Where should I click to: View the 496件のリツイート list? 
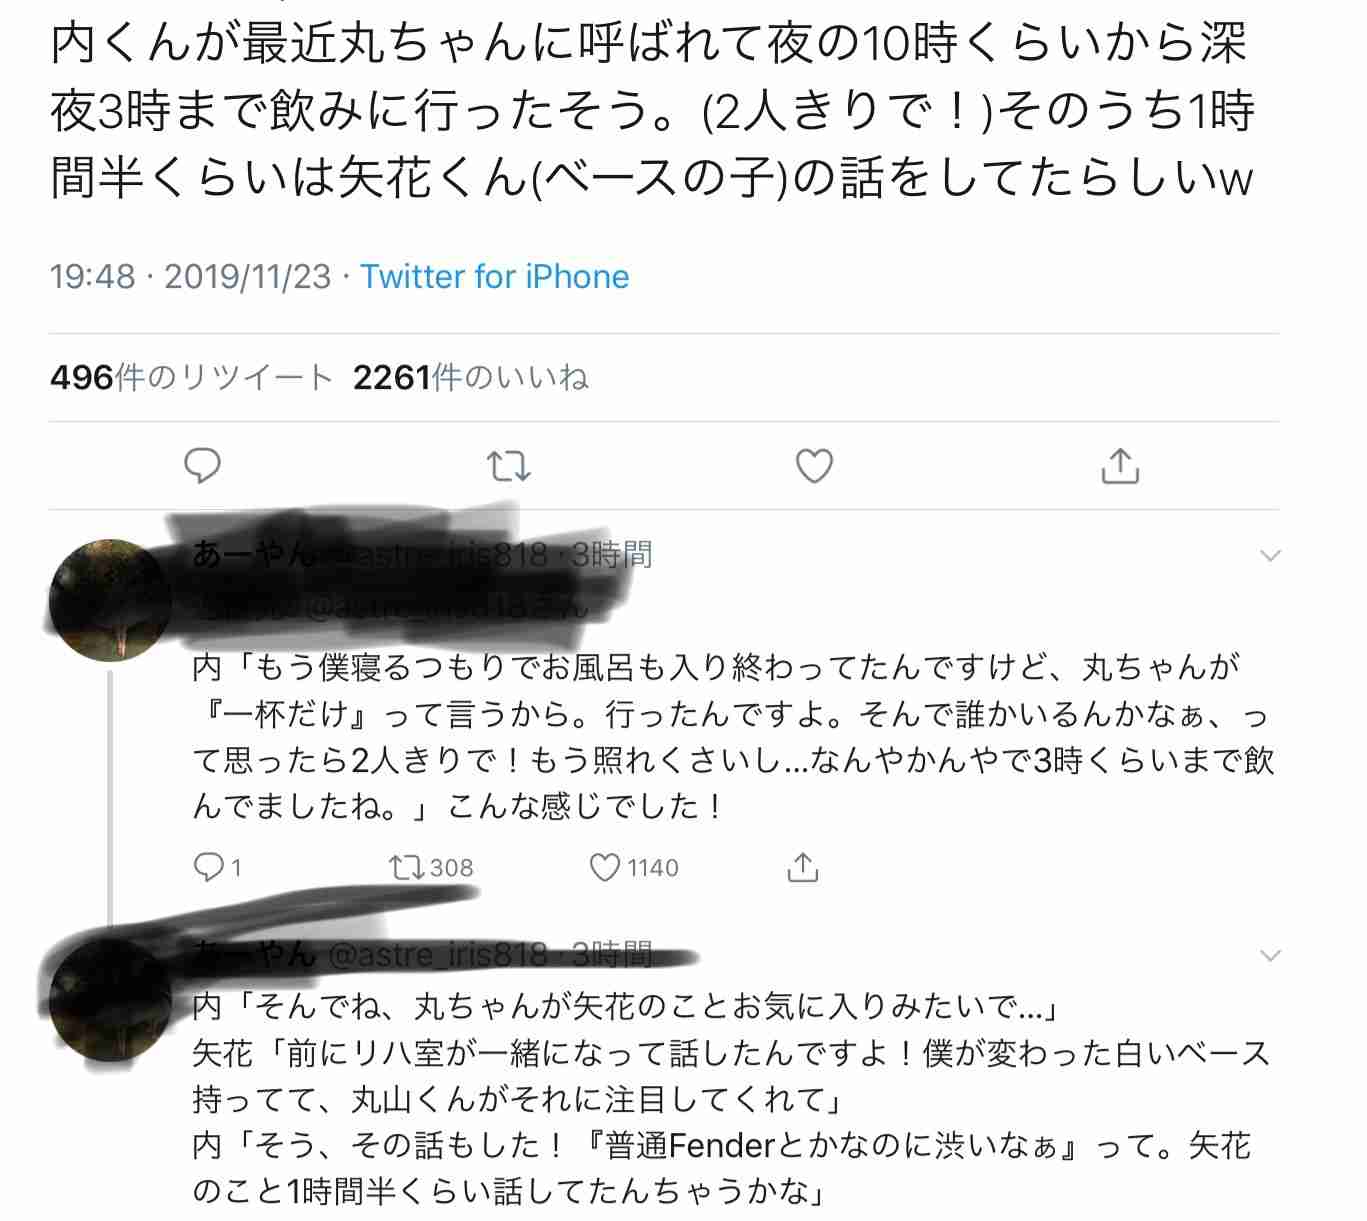click(x=191, y=377)
